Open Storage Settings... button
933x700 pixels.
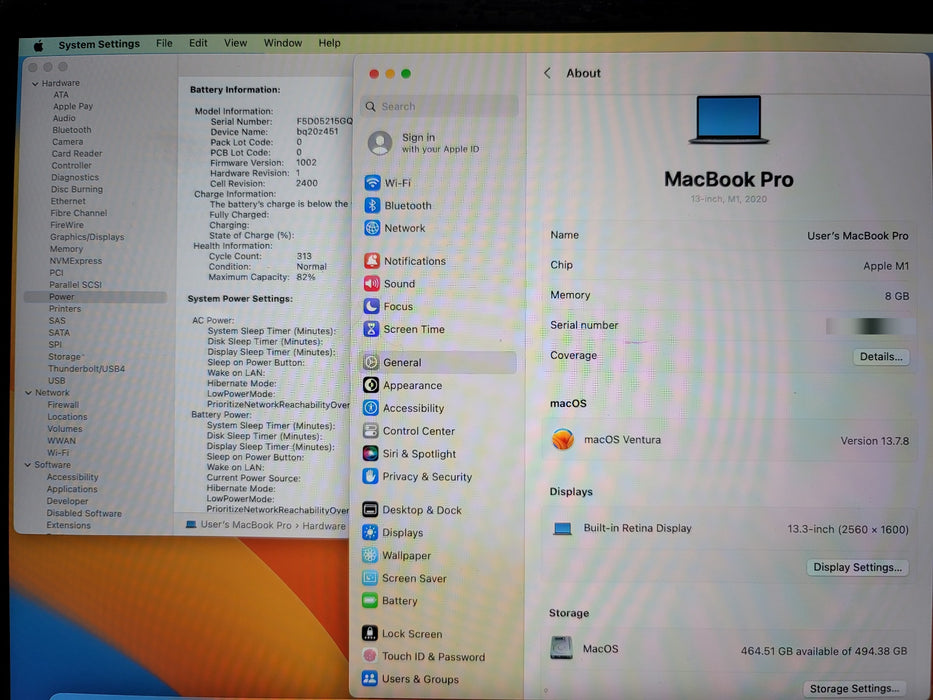point(854,689)
